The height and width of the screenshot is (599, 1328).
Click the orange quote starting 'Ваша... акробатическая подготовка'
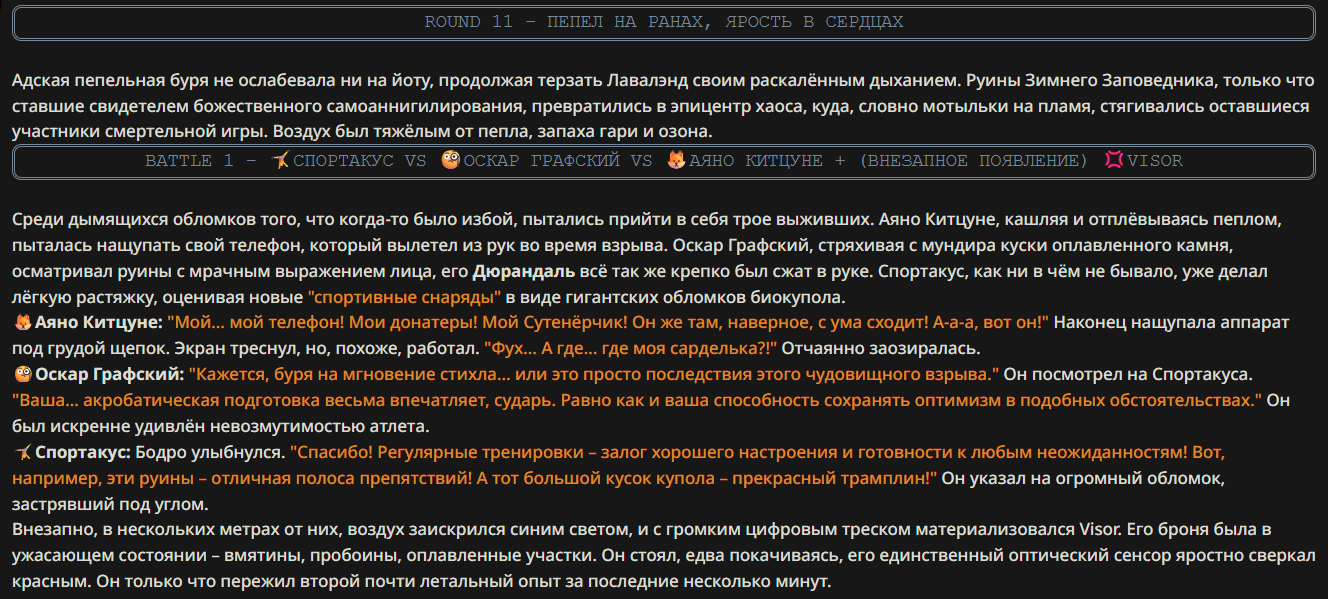point(638,401)
